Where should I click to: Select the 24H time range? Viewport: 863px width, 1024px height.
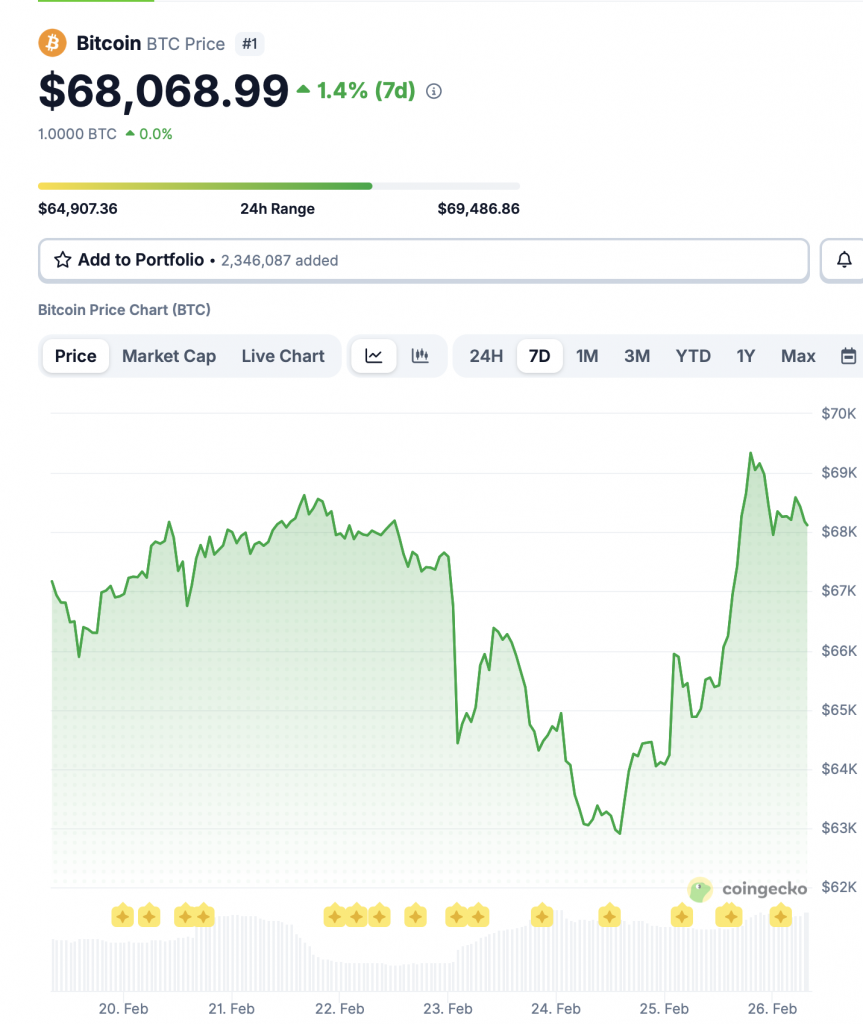486,356
